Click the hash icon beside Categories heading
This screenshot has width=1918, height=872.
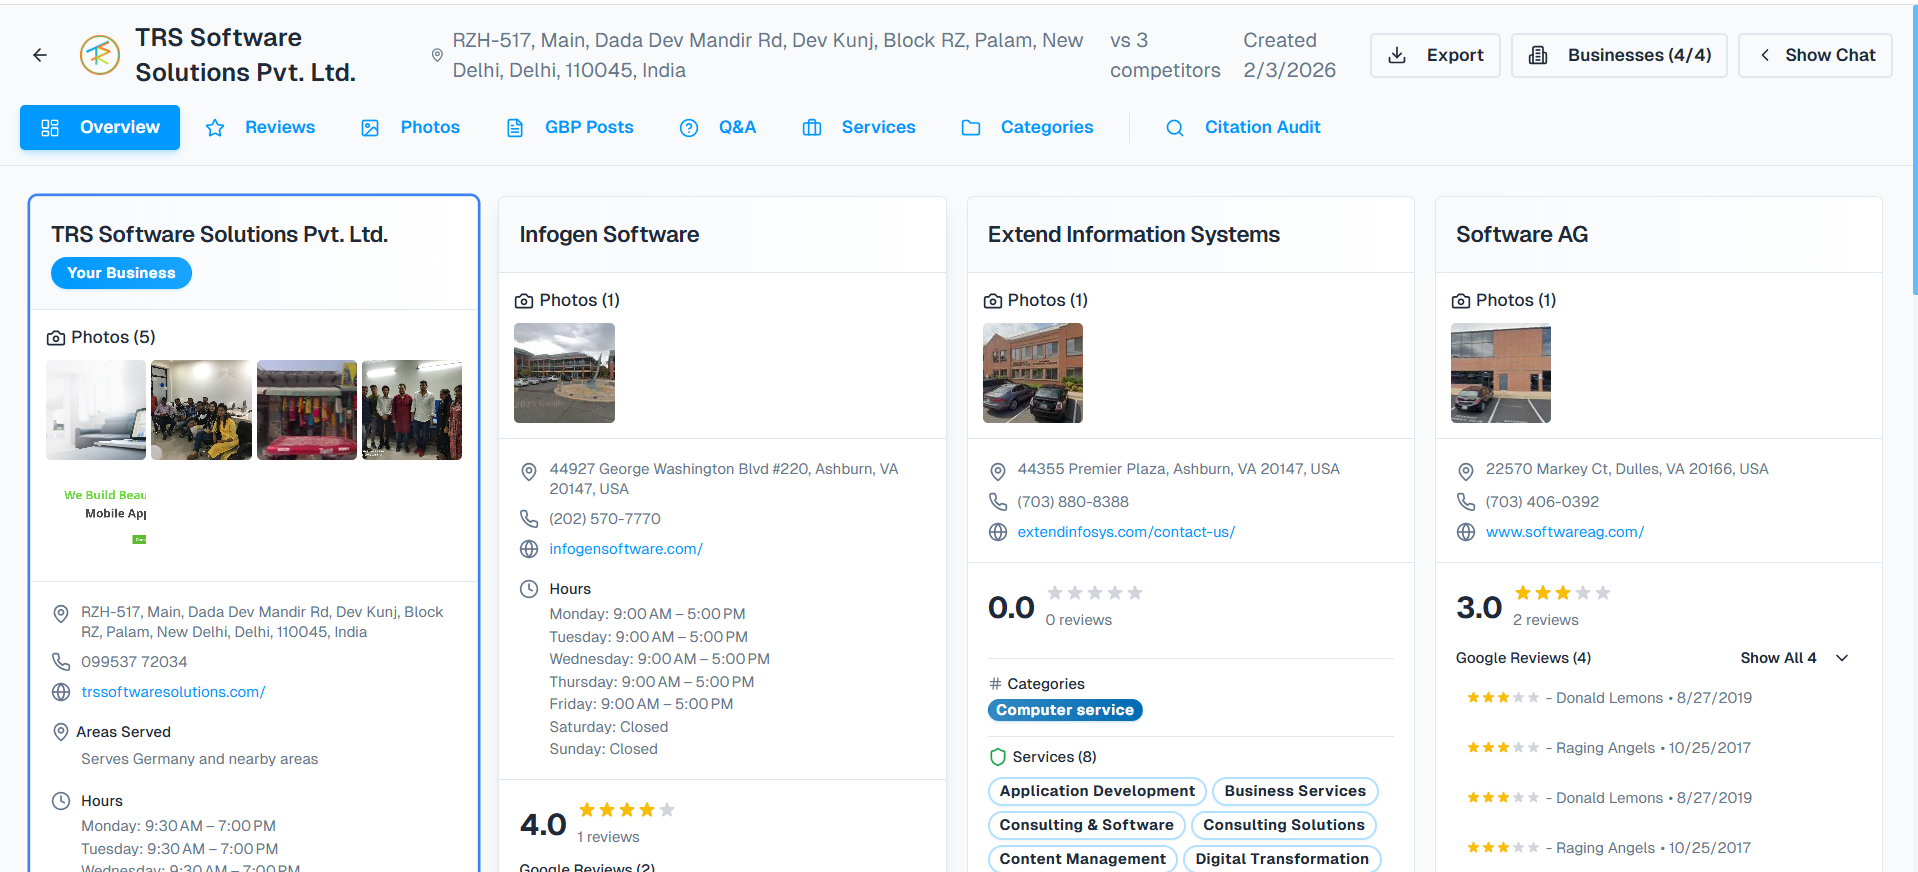click(x=995, y=684)
